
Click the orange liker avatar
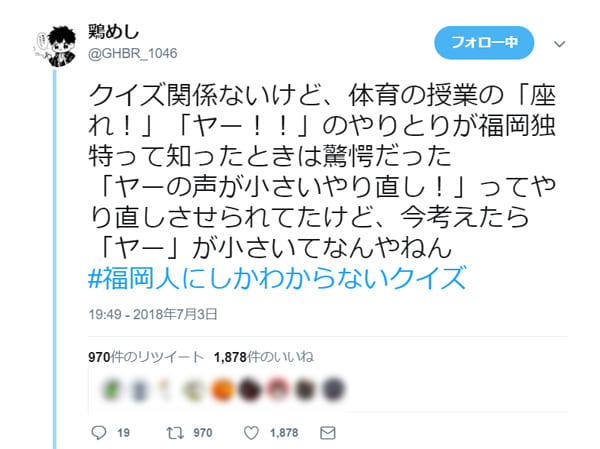click(222, 389)
